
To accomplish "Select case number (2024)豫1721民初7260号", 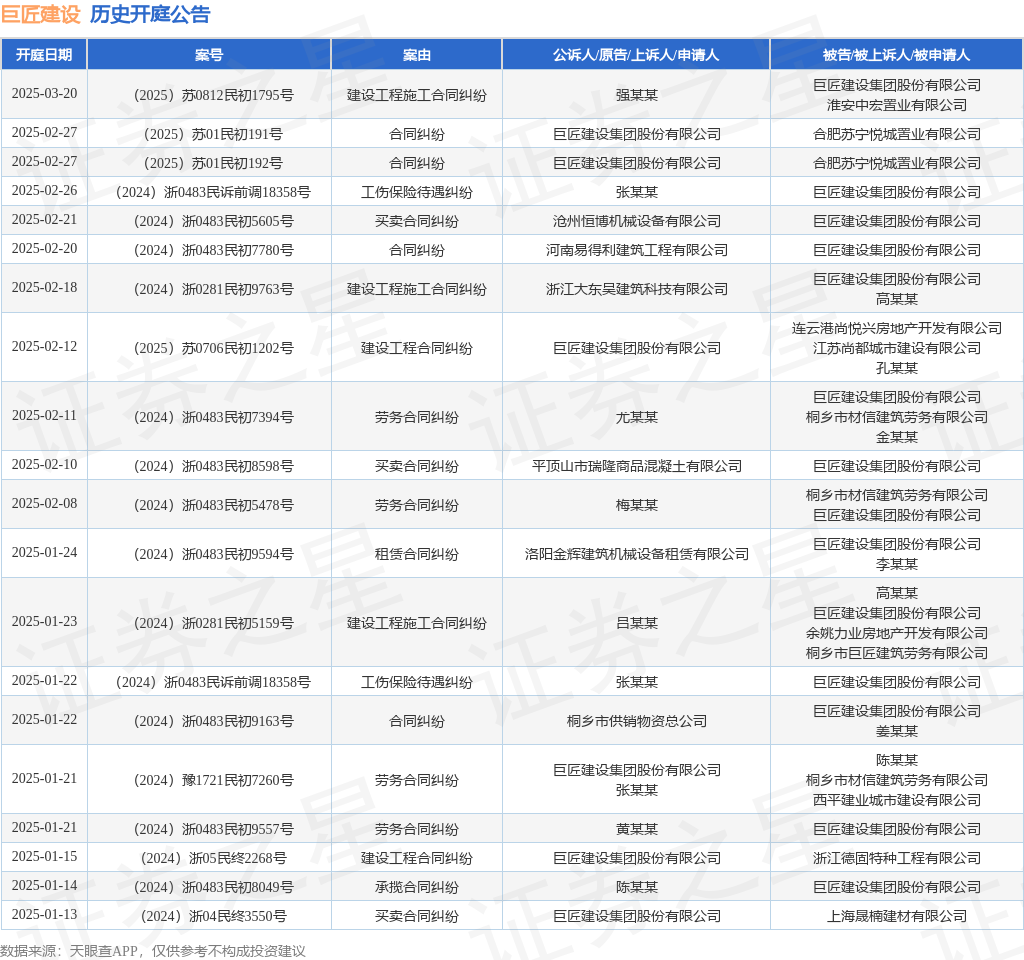I will tap(214, 780).
